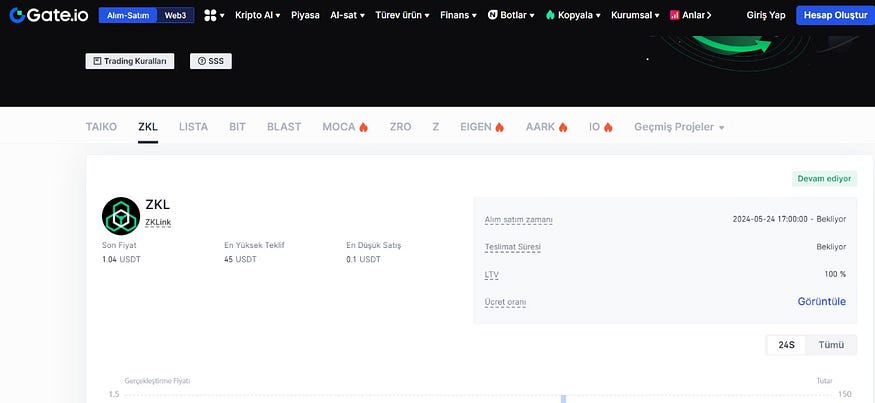Click the Teslimat Süresi label
This screenshot has width=875, height=403.
512,247
